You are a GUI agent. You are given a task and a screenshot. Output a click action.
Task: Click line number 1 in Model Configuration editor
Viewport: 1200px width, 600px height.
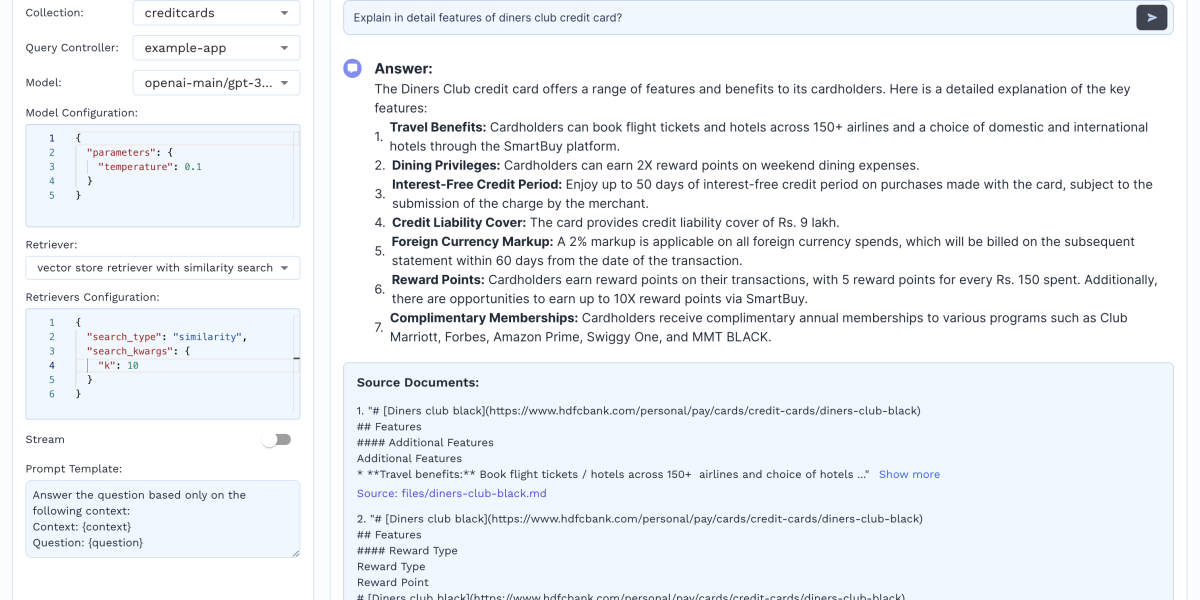tap(52, 138)
